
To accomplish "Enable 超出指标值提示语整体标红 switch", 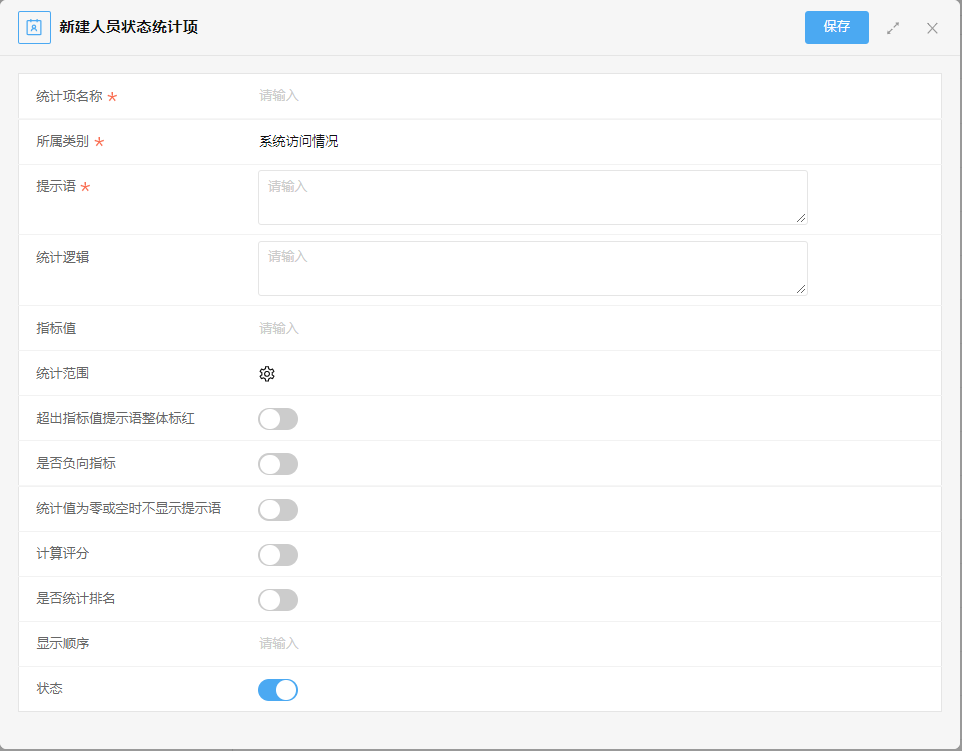I will tap(278, 419).
